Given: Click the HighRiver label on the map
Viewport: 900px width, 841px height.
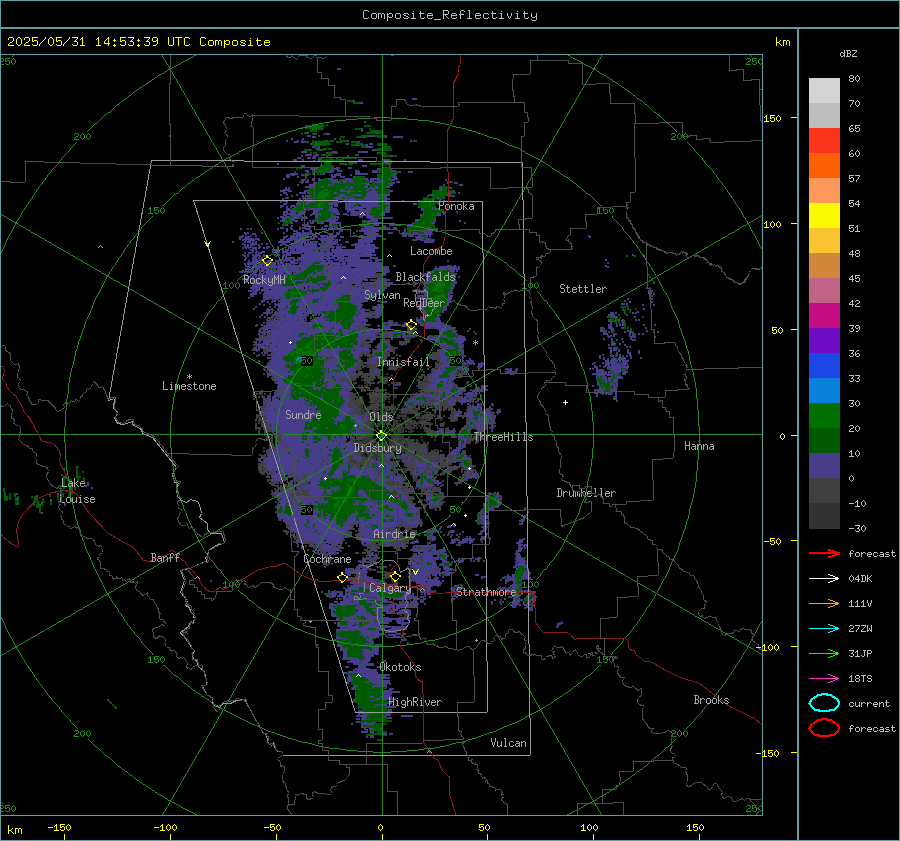Looking at the screenshot, I should pyautogui.click(x=415, y=702).
